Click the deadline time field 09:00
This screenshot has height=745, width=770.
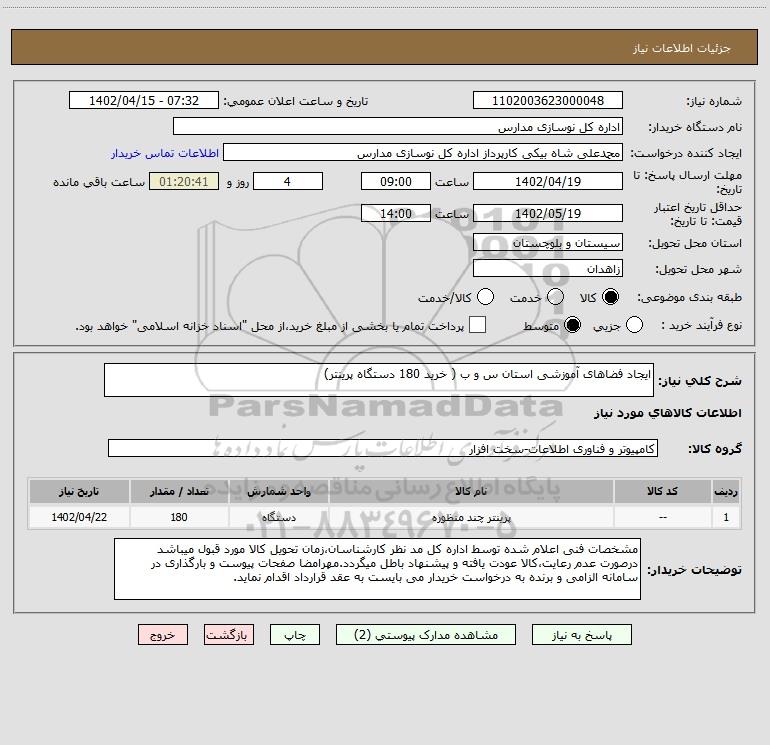pos(396,181)
